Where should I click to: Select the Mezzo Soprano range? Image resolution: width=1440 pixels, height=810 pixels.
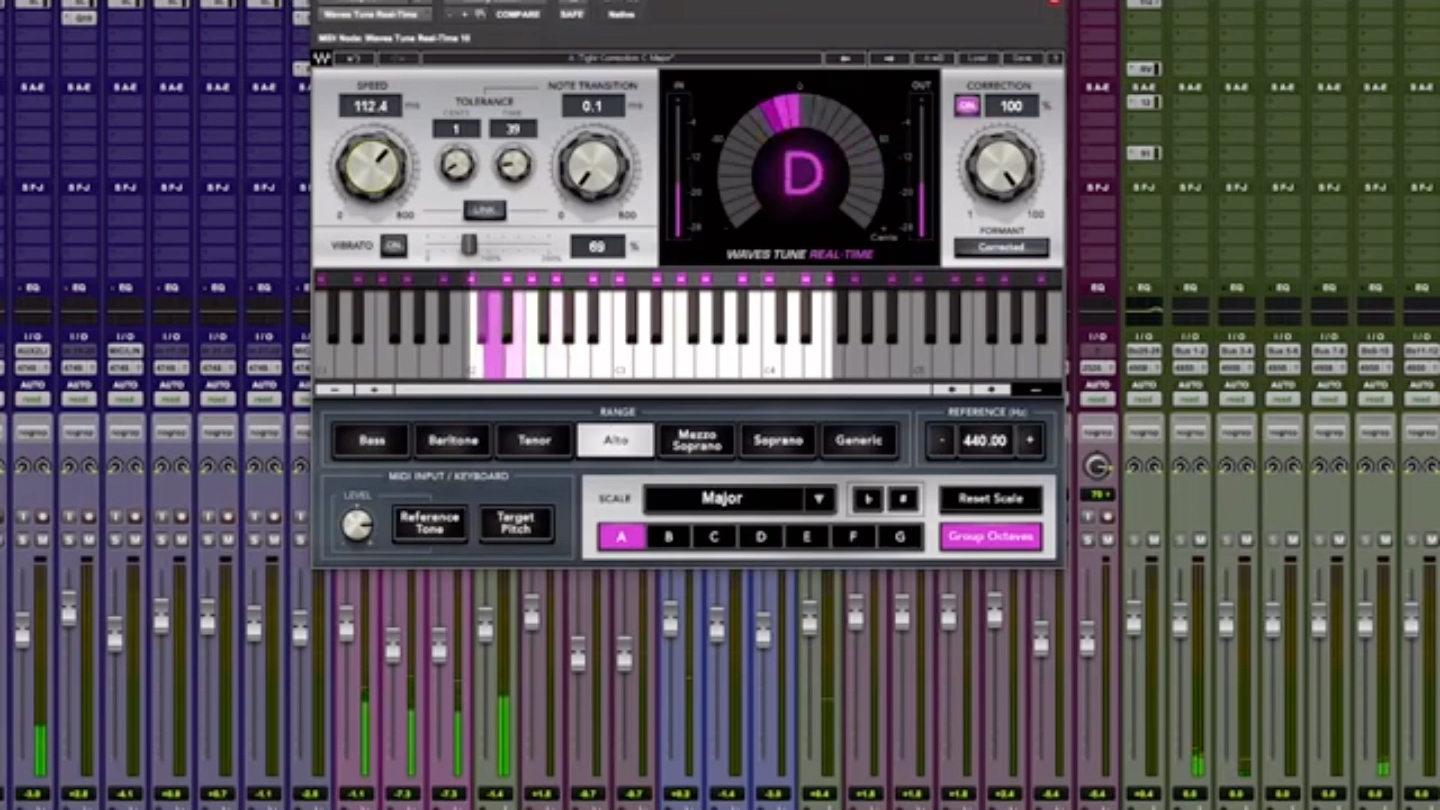point(697,441)
